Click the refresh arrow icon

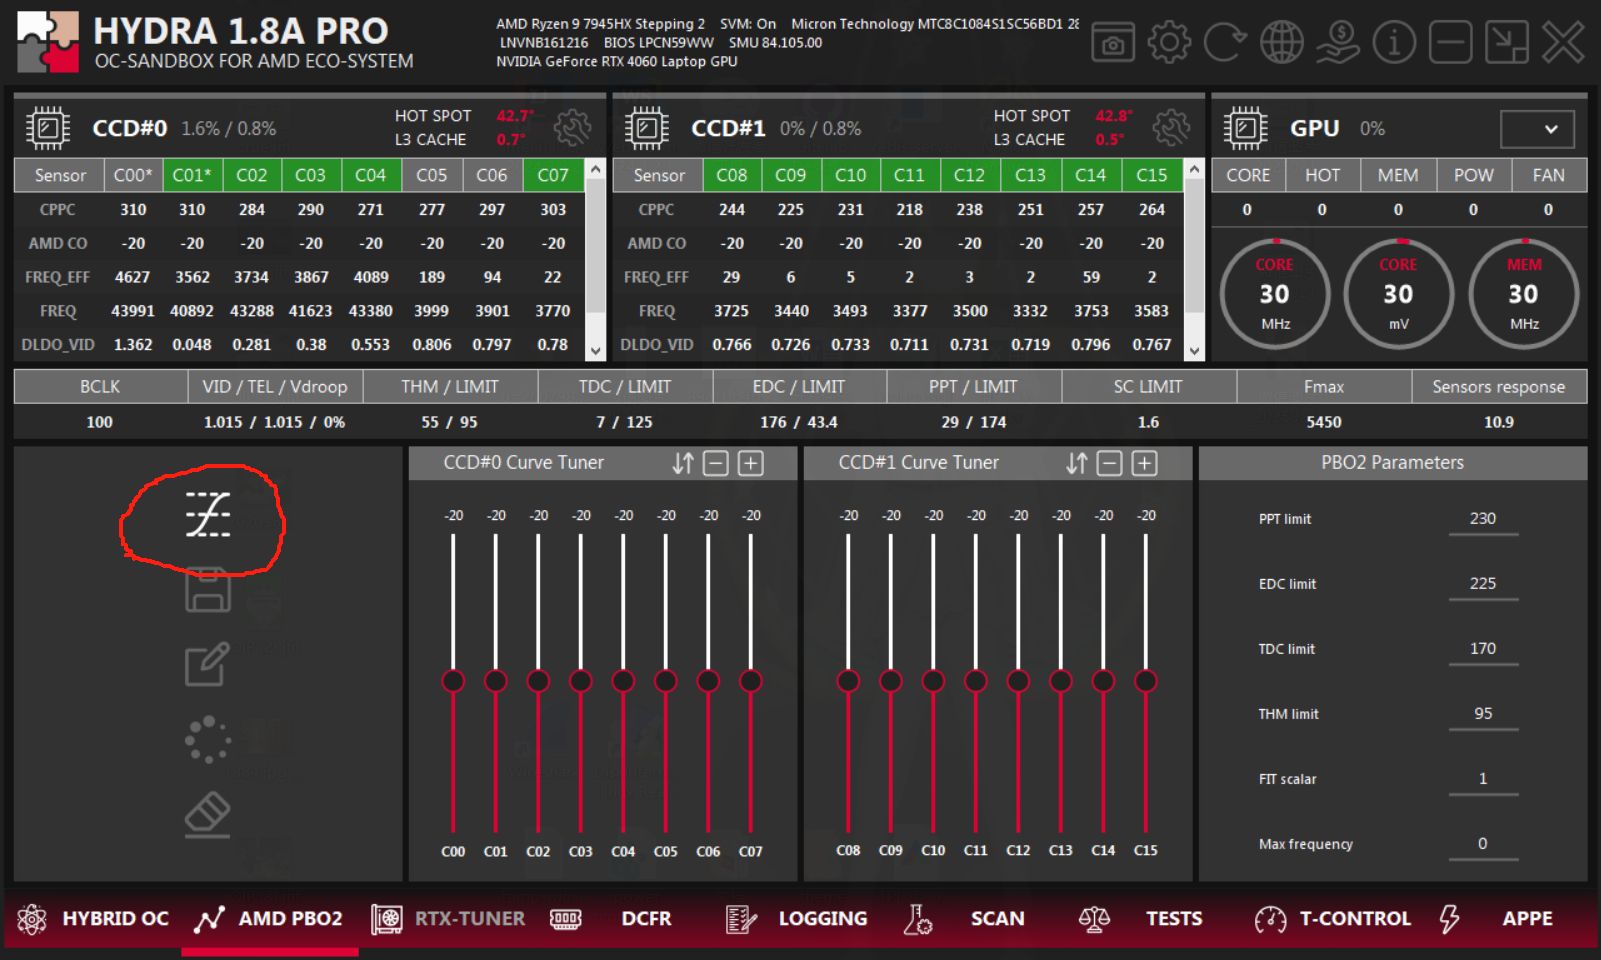[1224, 42]
